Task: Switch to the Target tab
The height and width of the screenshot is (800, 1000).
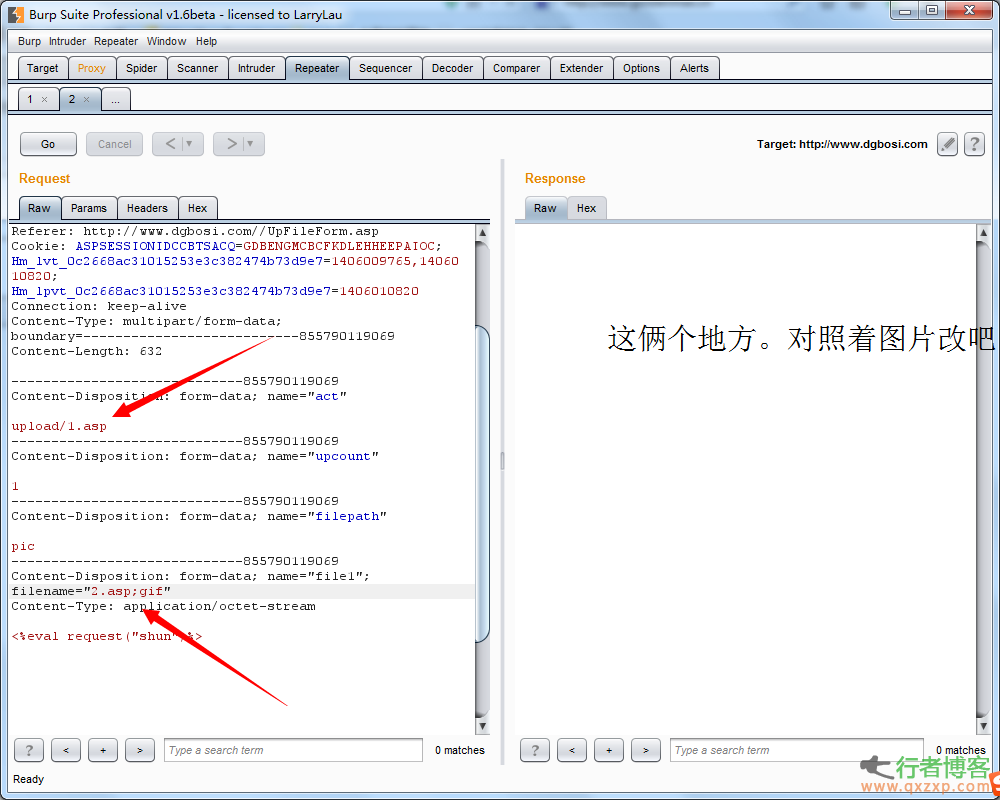Action: pos(42,68)
